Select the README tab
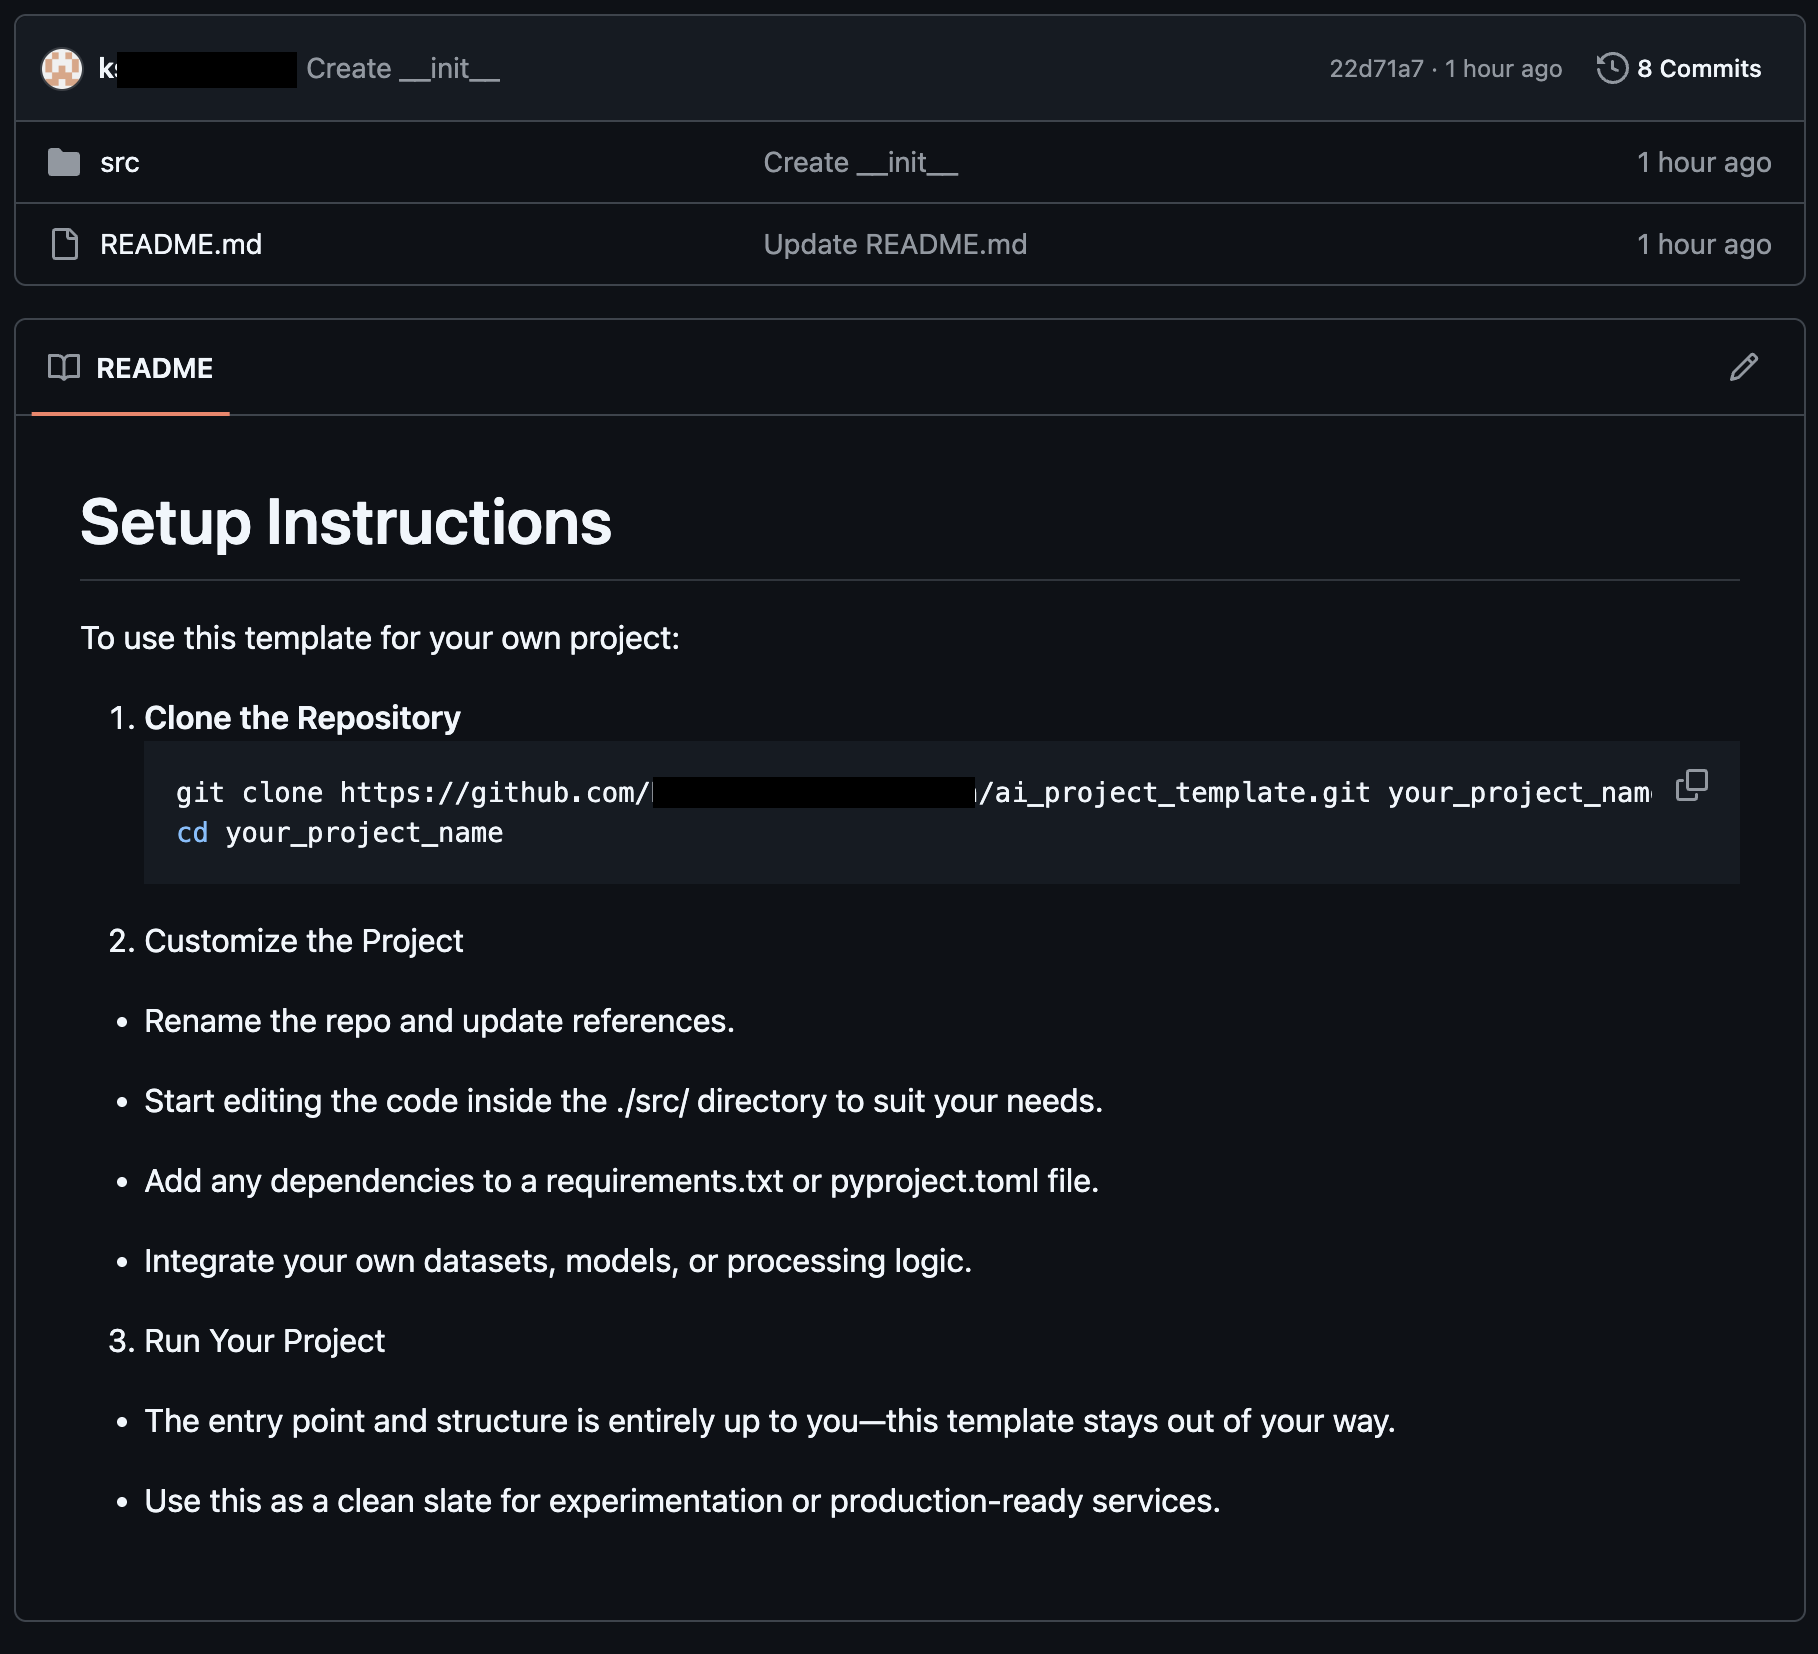The image size is (1818, 1654). (131, 368)
